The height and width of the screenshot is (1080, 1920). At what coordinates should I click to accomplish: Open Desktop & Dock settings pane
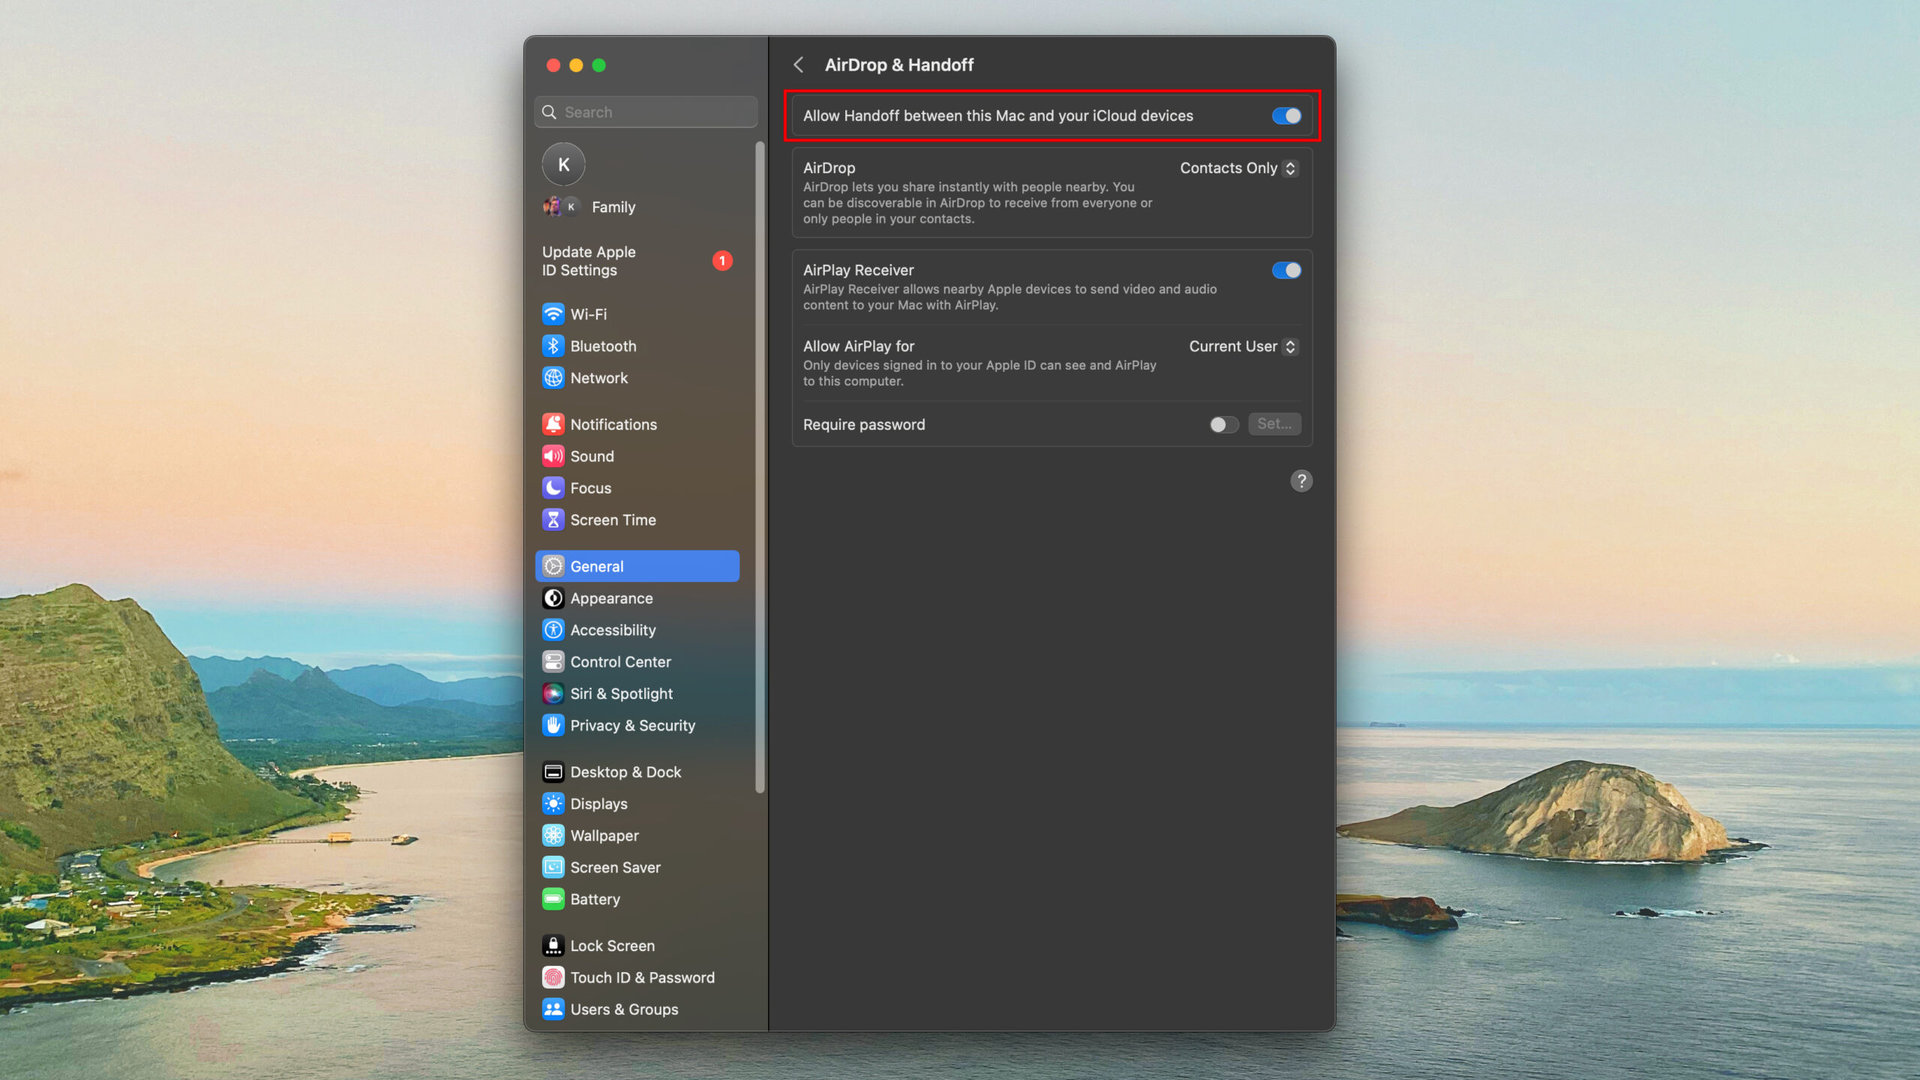[625, 772]
